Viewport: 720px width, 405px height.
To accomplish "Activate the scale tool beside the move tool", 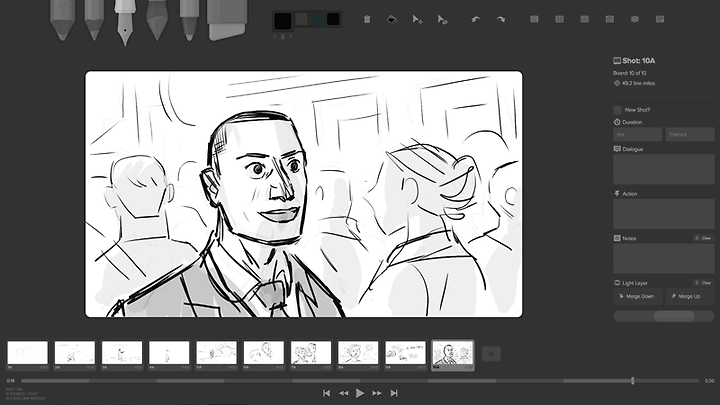I will coord(442,19).
